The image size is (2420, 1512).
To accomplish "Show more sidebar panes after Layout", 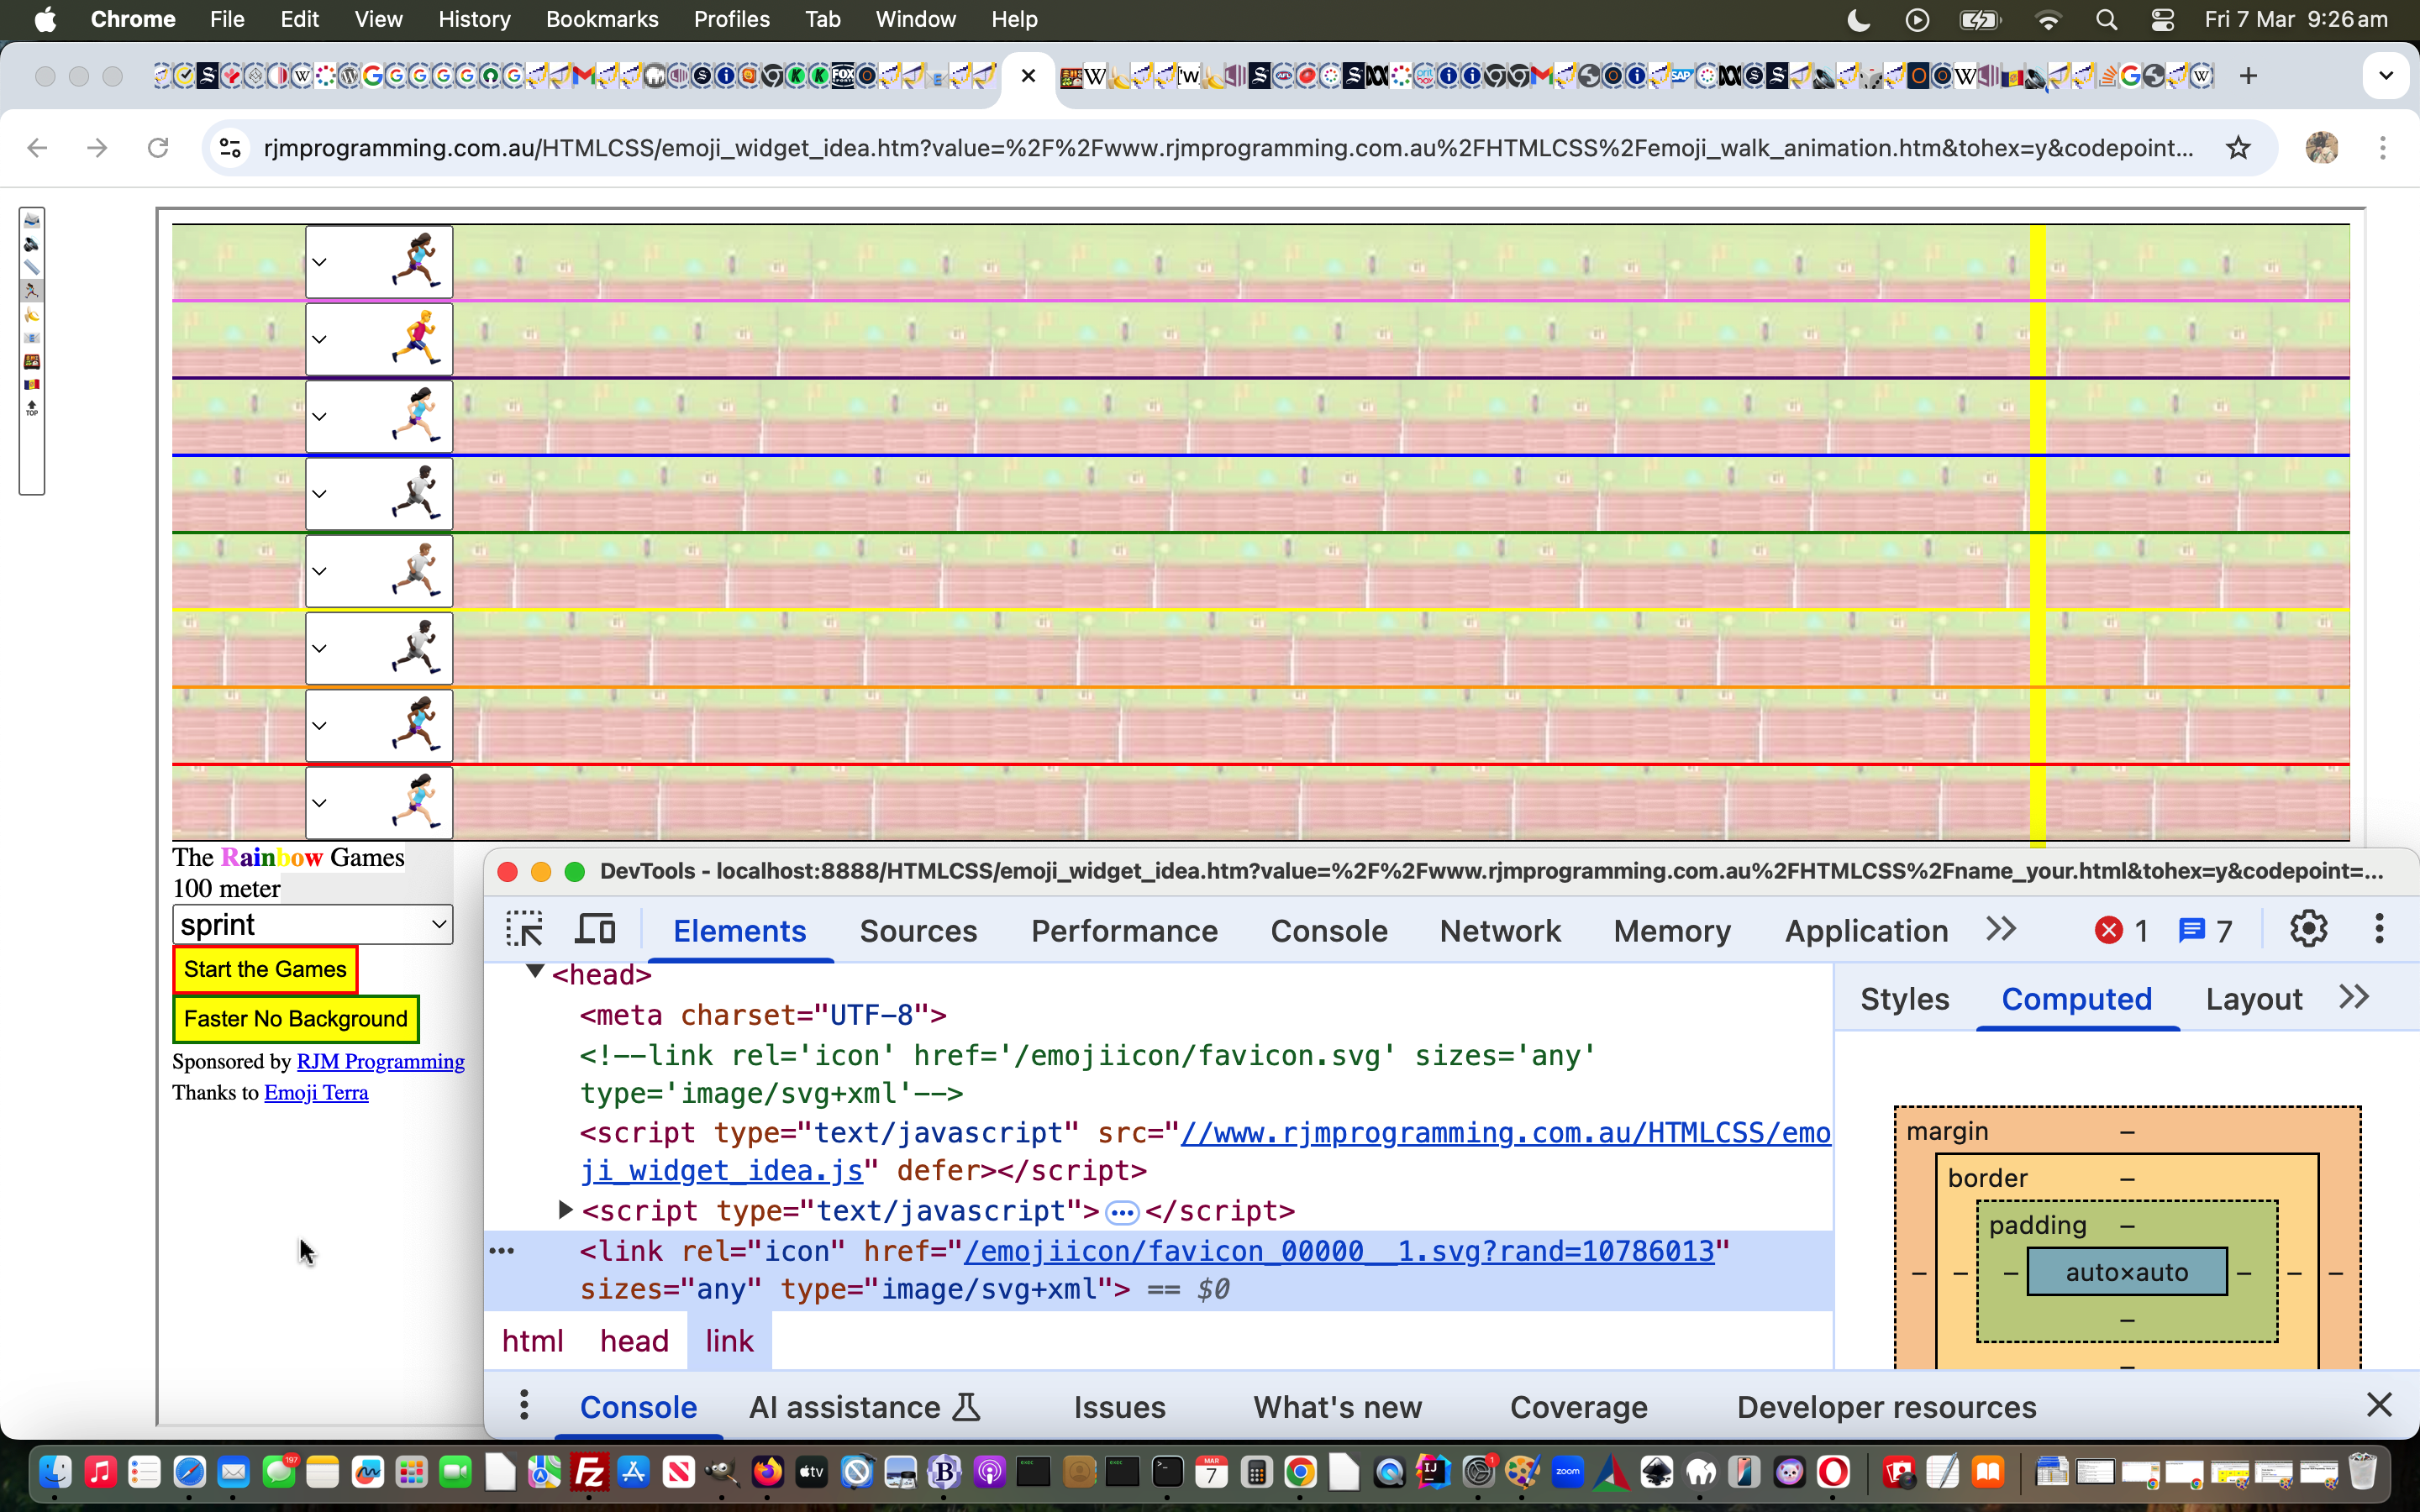I will click(2355, 997).
